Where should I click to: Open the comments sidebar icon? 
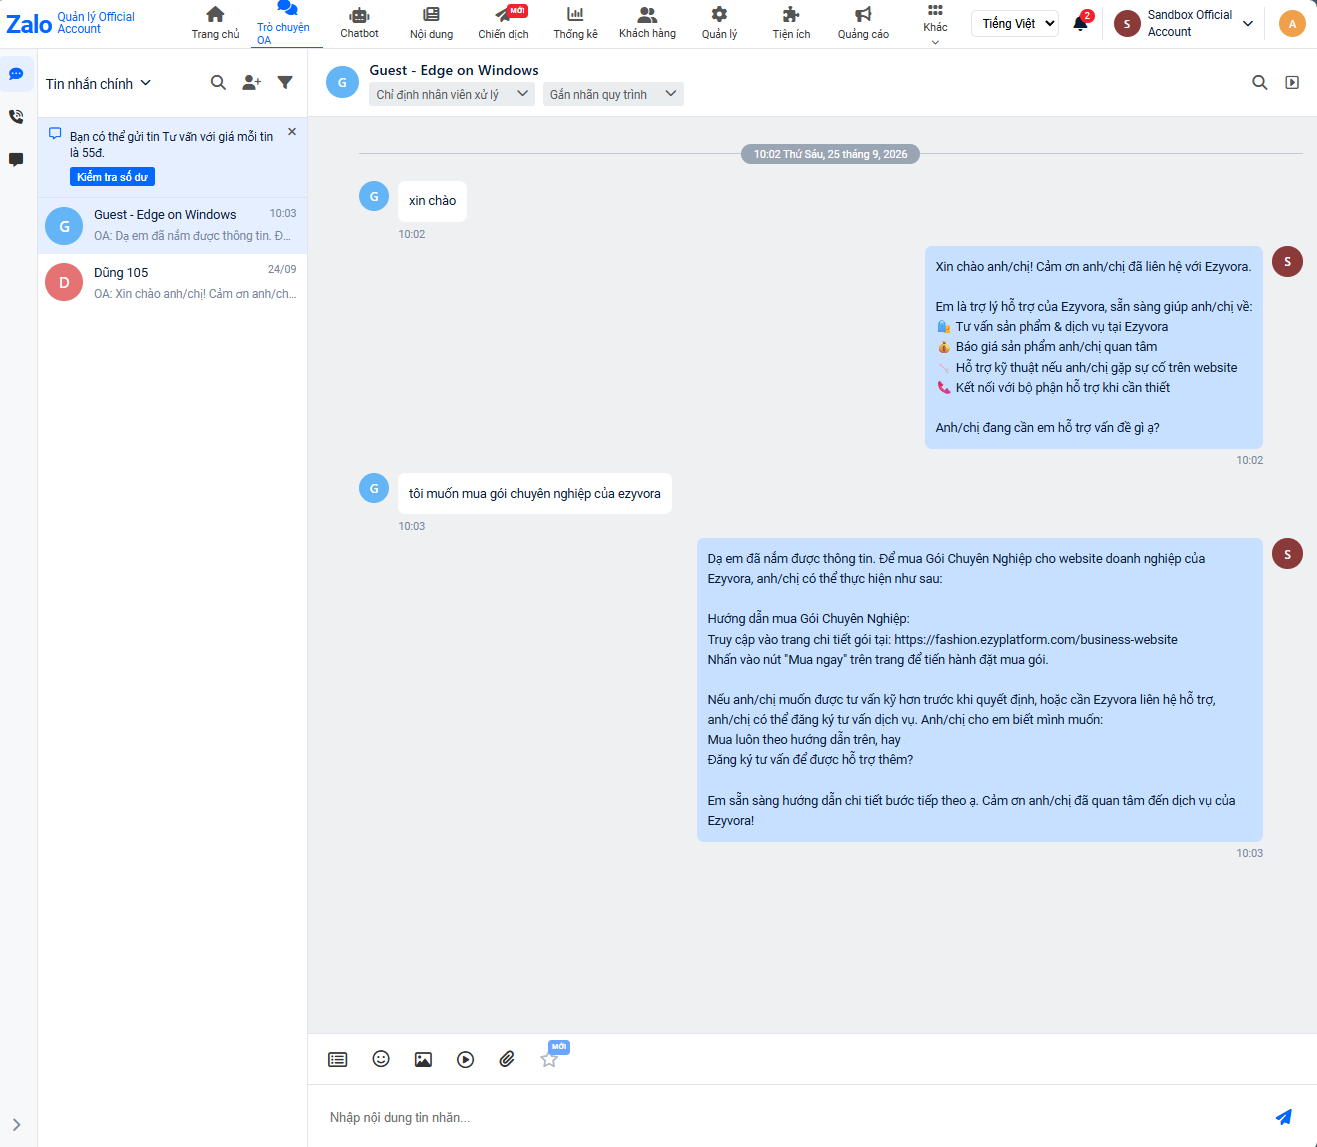point(16,160)
